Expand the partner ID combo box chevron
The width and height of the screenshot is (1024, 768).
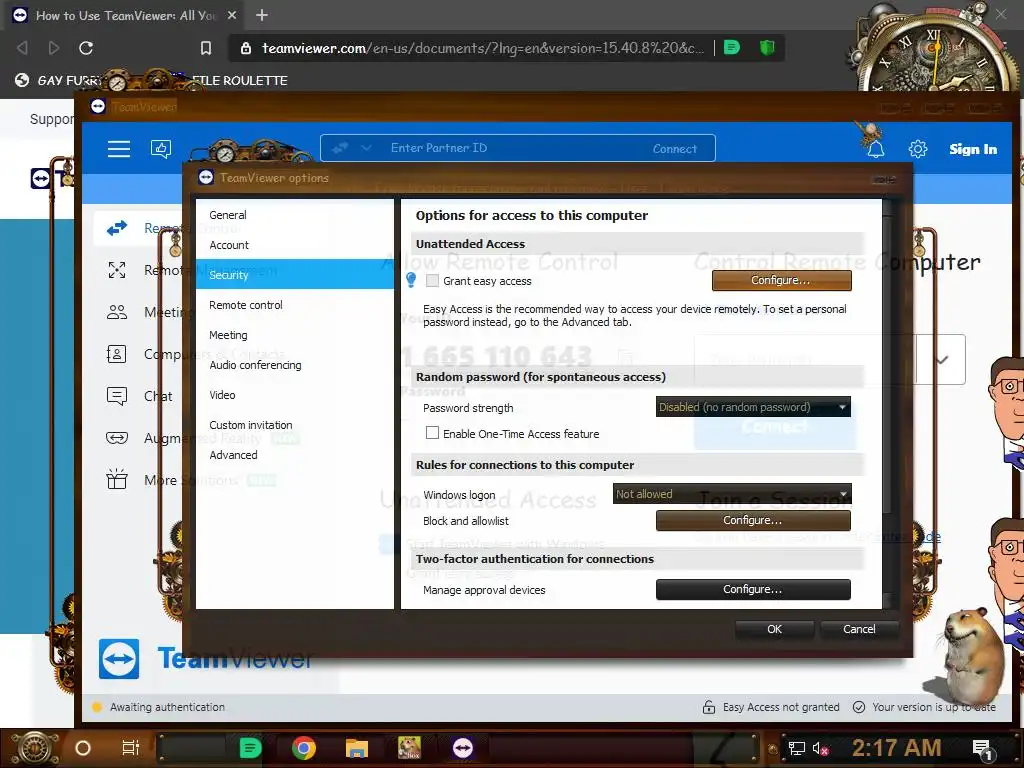(x=941, y=360)
